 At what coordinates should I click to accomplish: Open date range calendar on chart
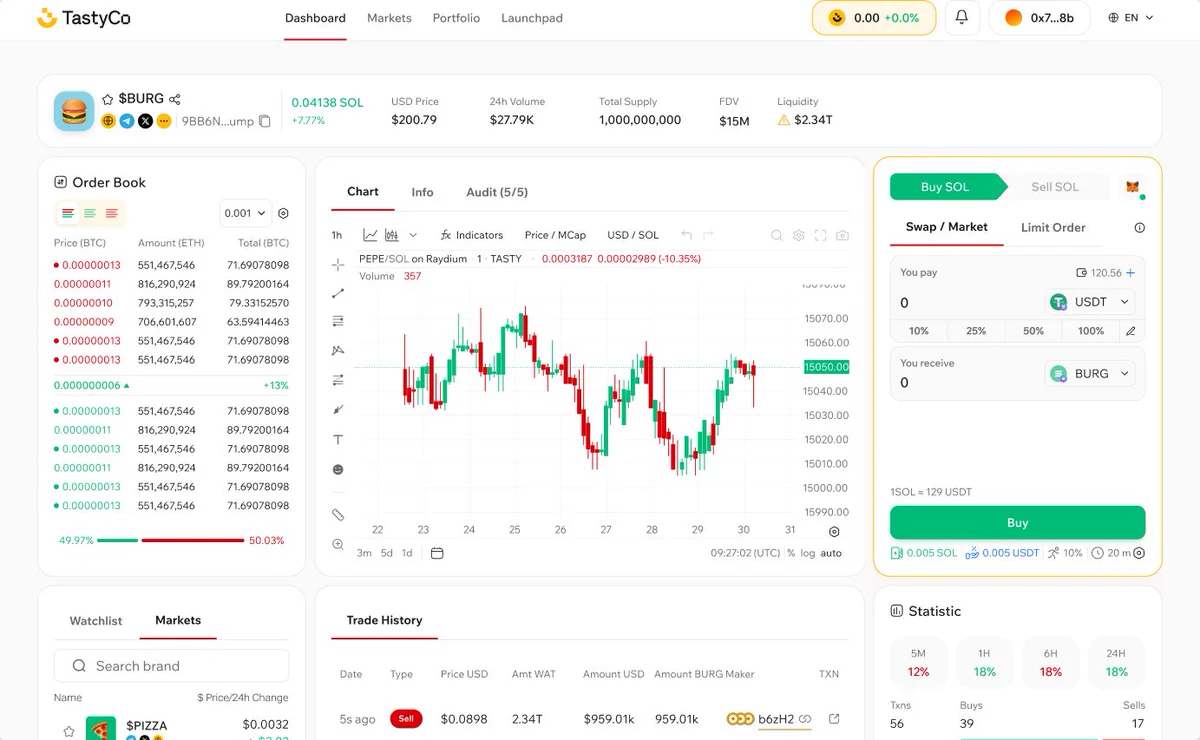[x=437, y=553]
